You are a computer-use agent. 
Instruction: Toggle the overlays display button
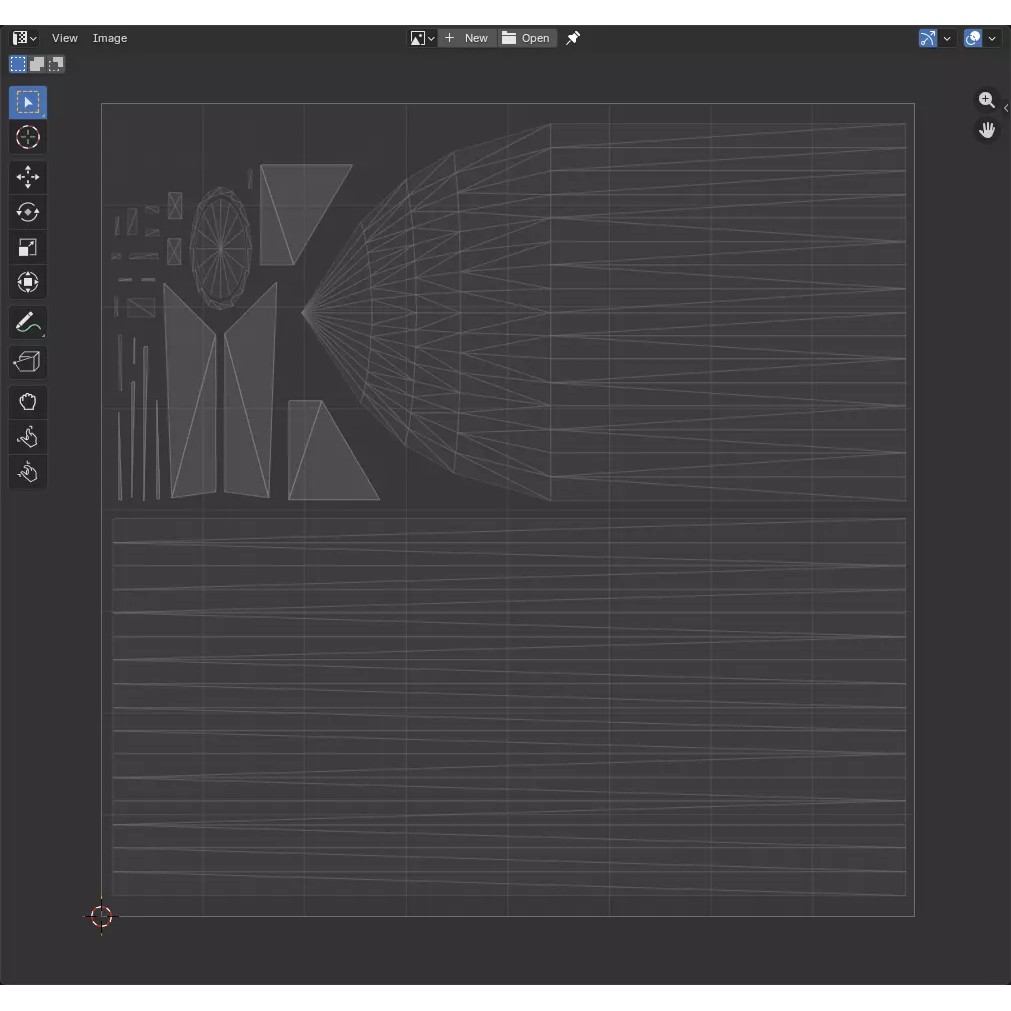[x=973, y=38]
